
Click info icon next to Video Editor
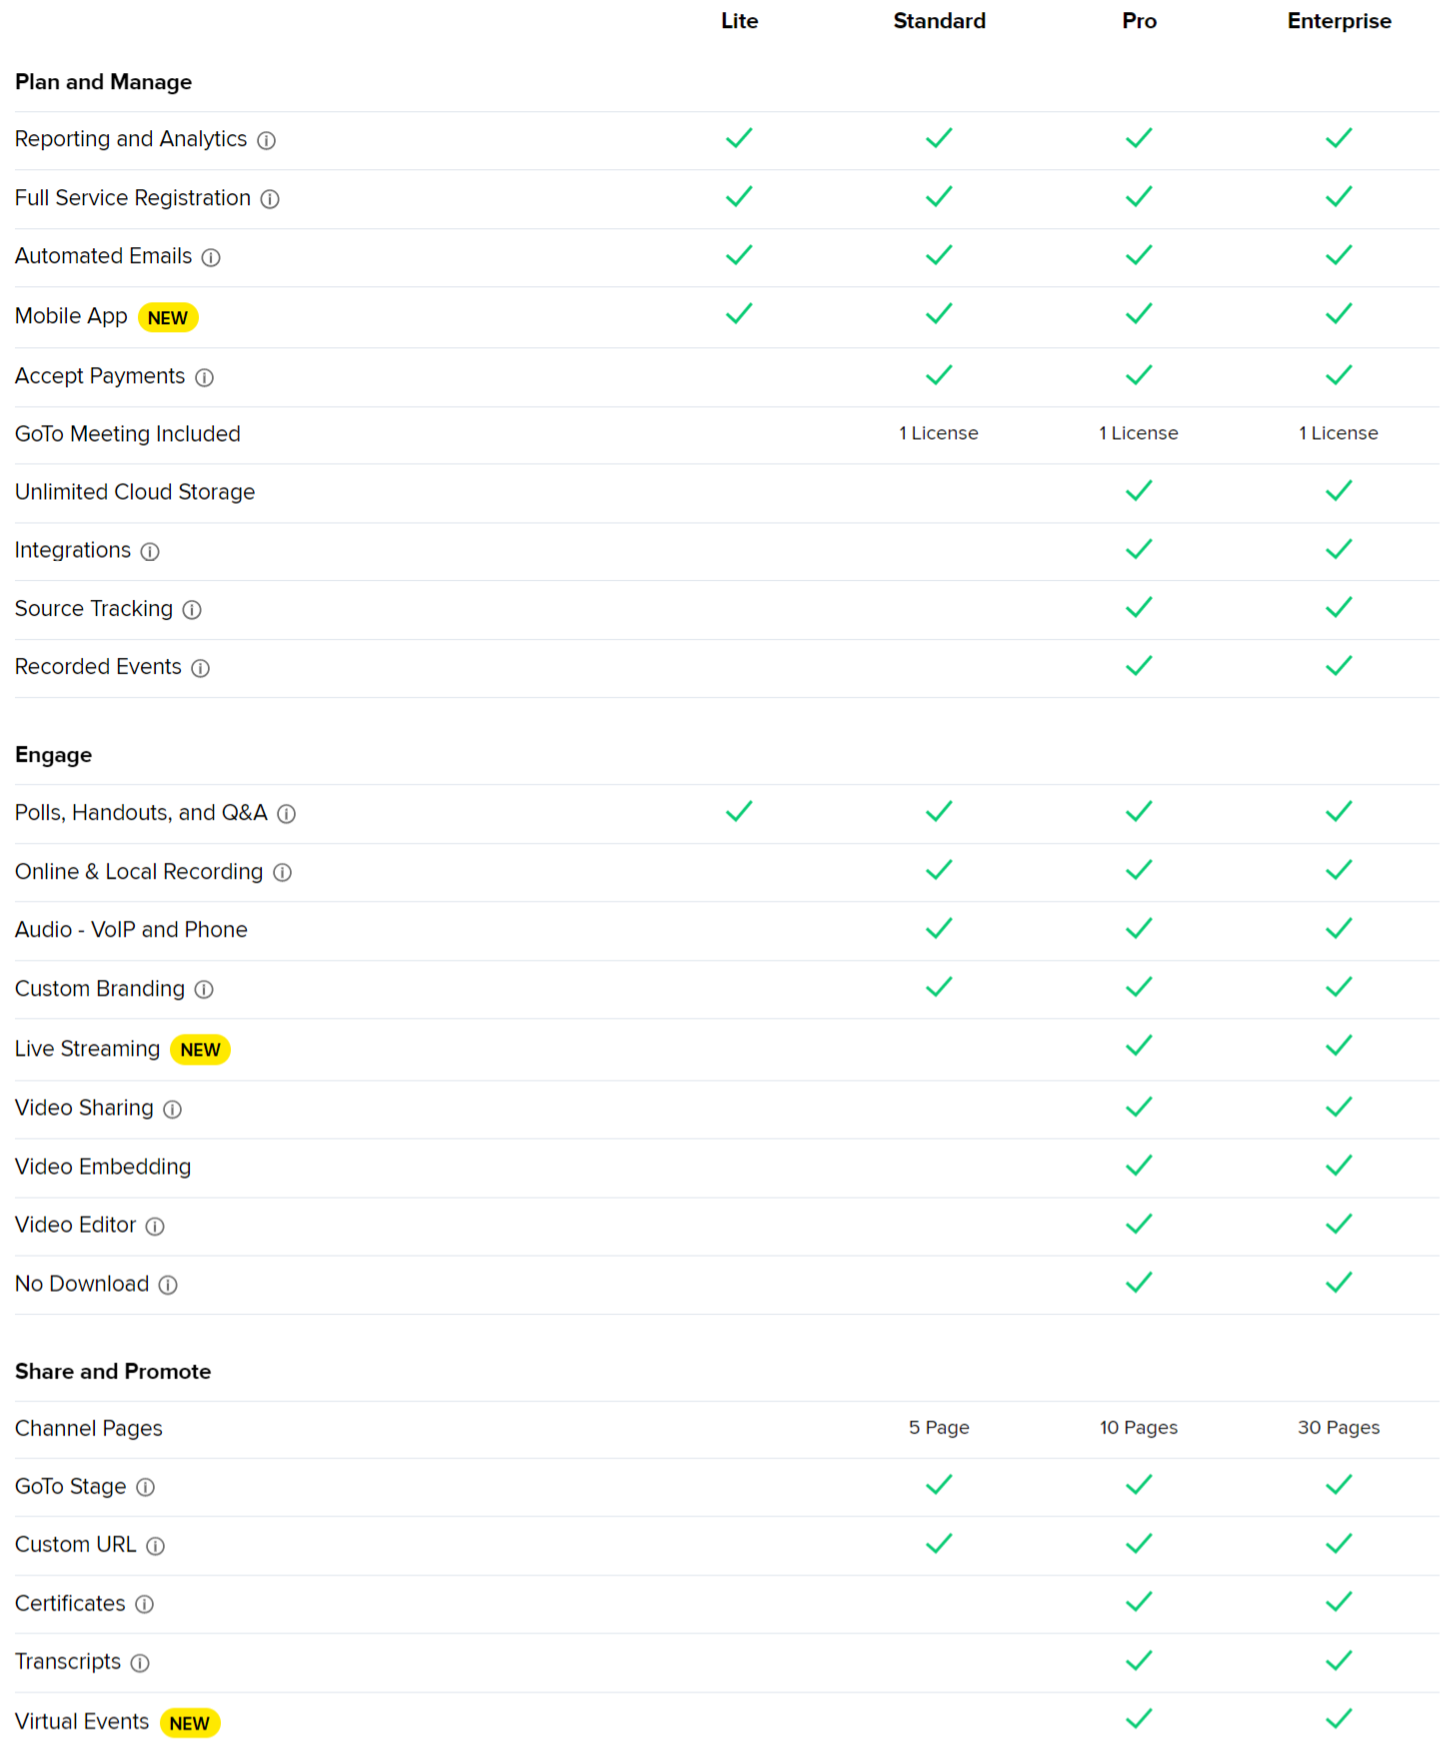(x=155, y=1227)
